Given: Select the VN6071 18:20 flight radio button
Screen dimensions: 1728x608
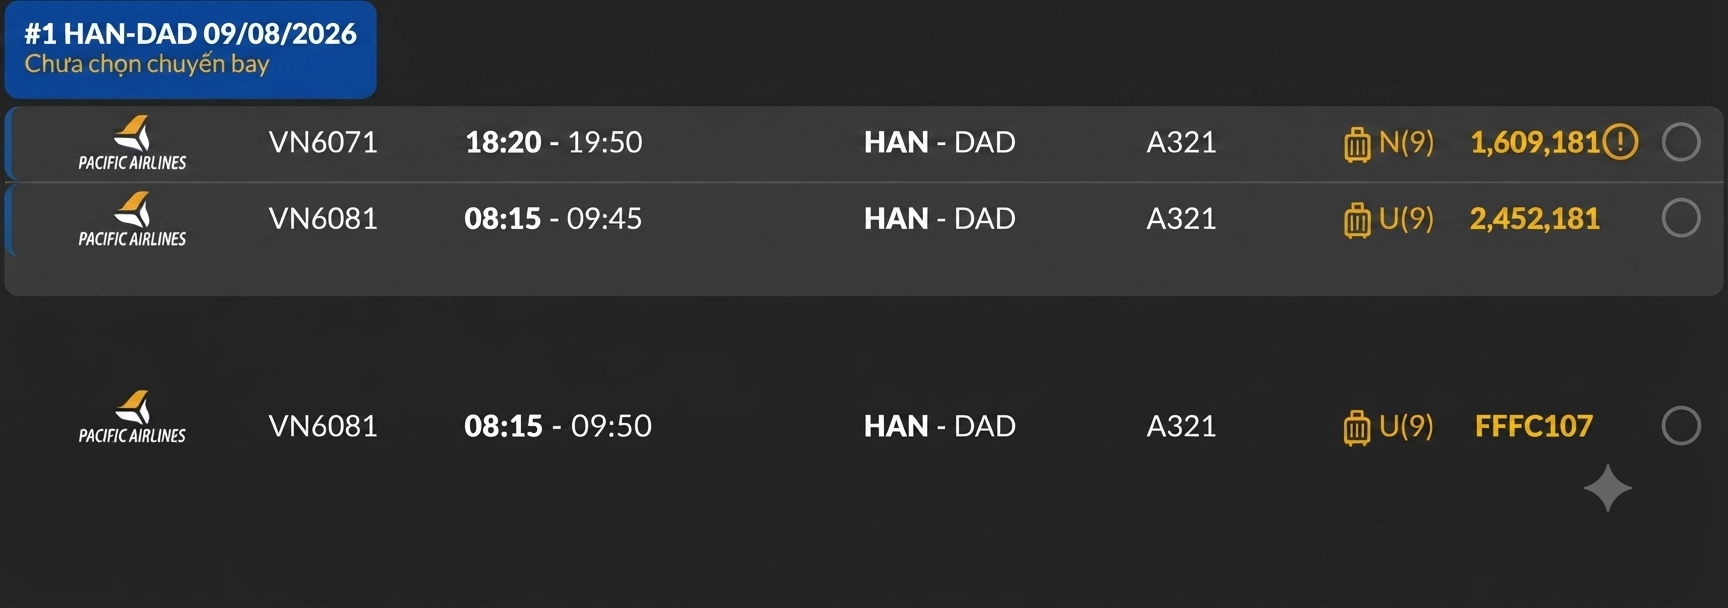Looking at the screenshot, I should (x=1681, y=142).
